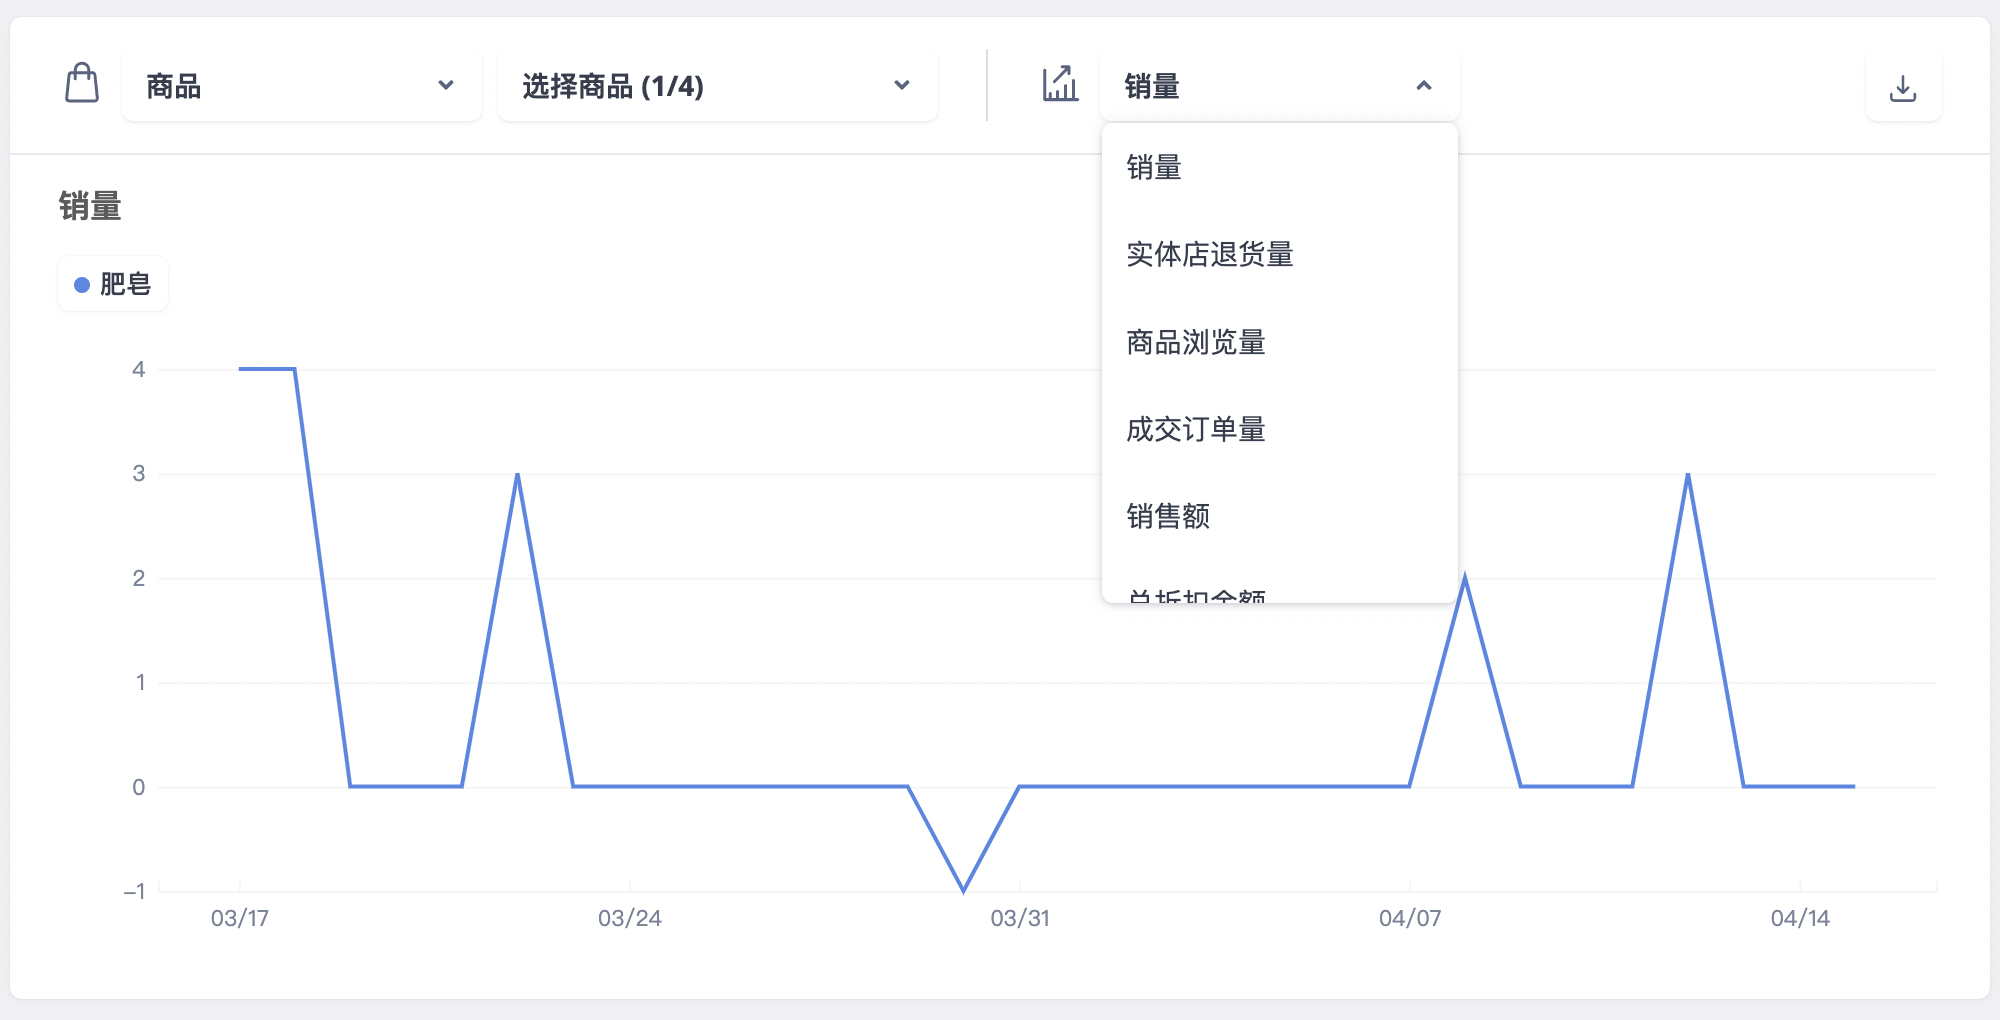Click the chart metric icon

click(1060, 84)
